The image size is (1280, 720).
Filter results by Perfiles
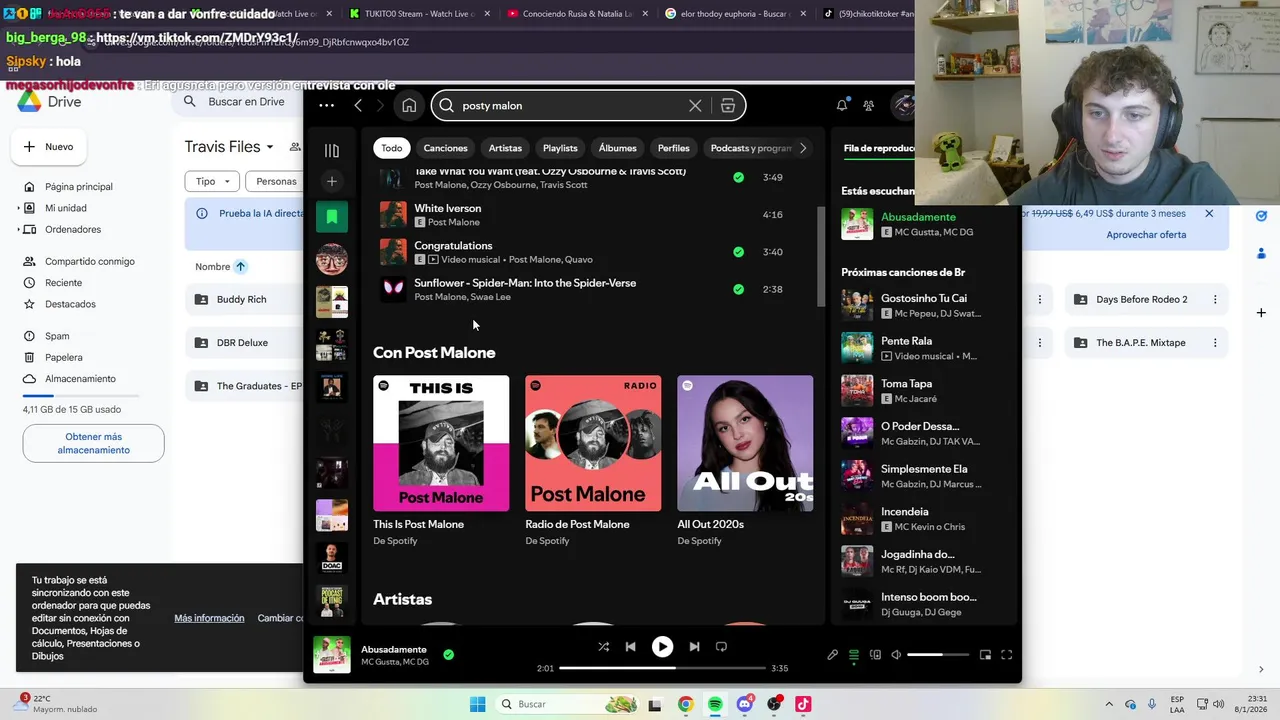(x=673, y=148)
